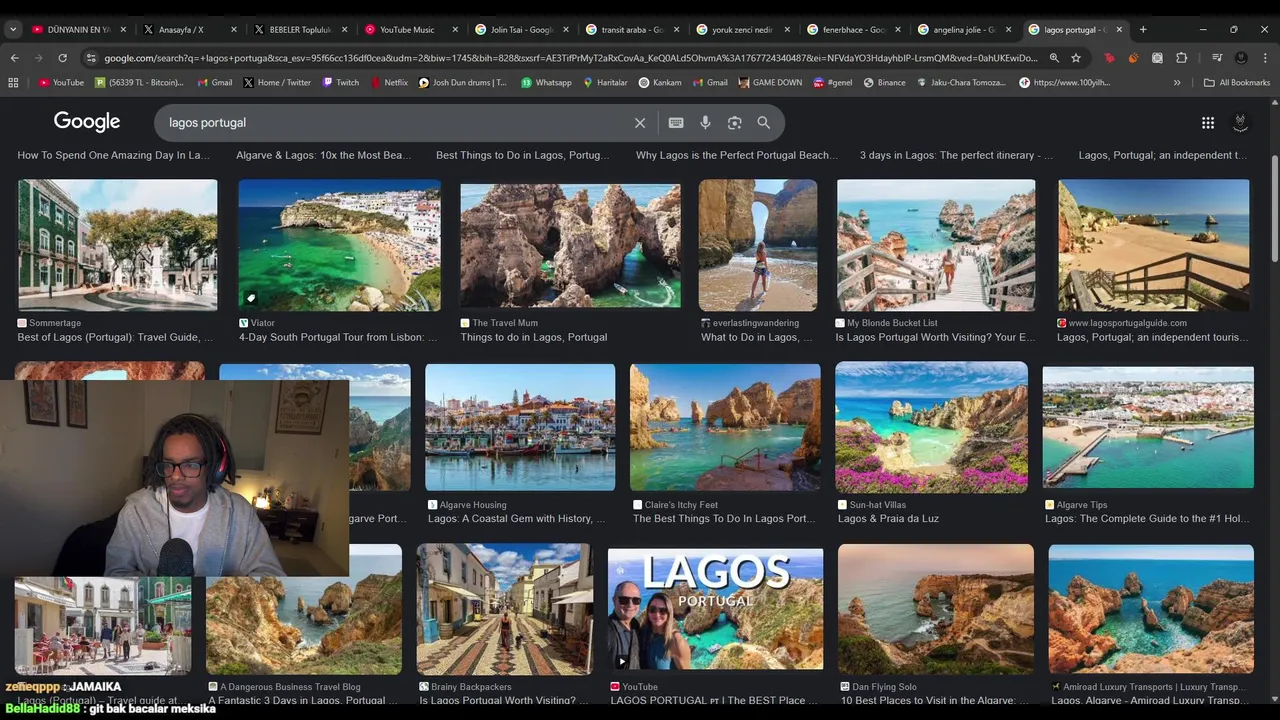
Task: Open the Chrome three-dot menu
Action: pos(1265,58)
